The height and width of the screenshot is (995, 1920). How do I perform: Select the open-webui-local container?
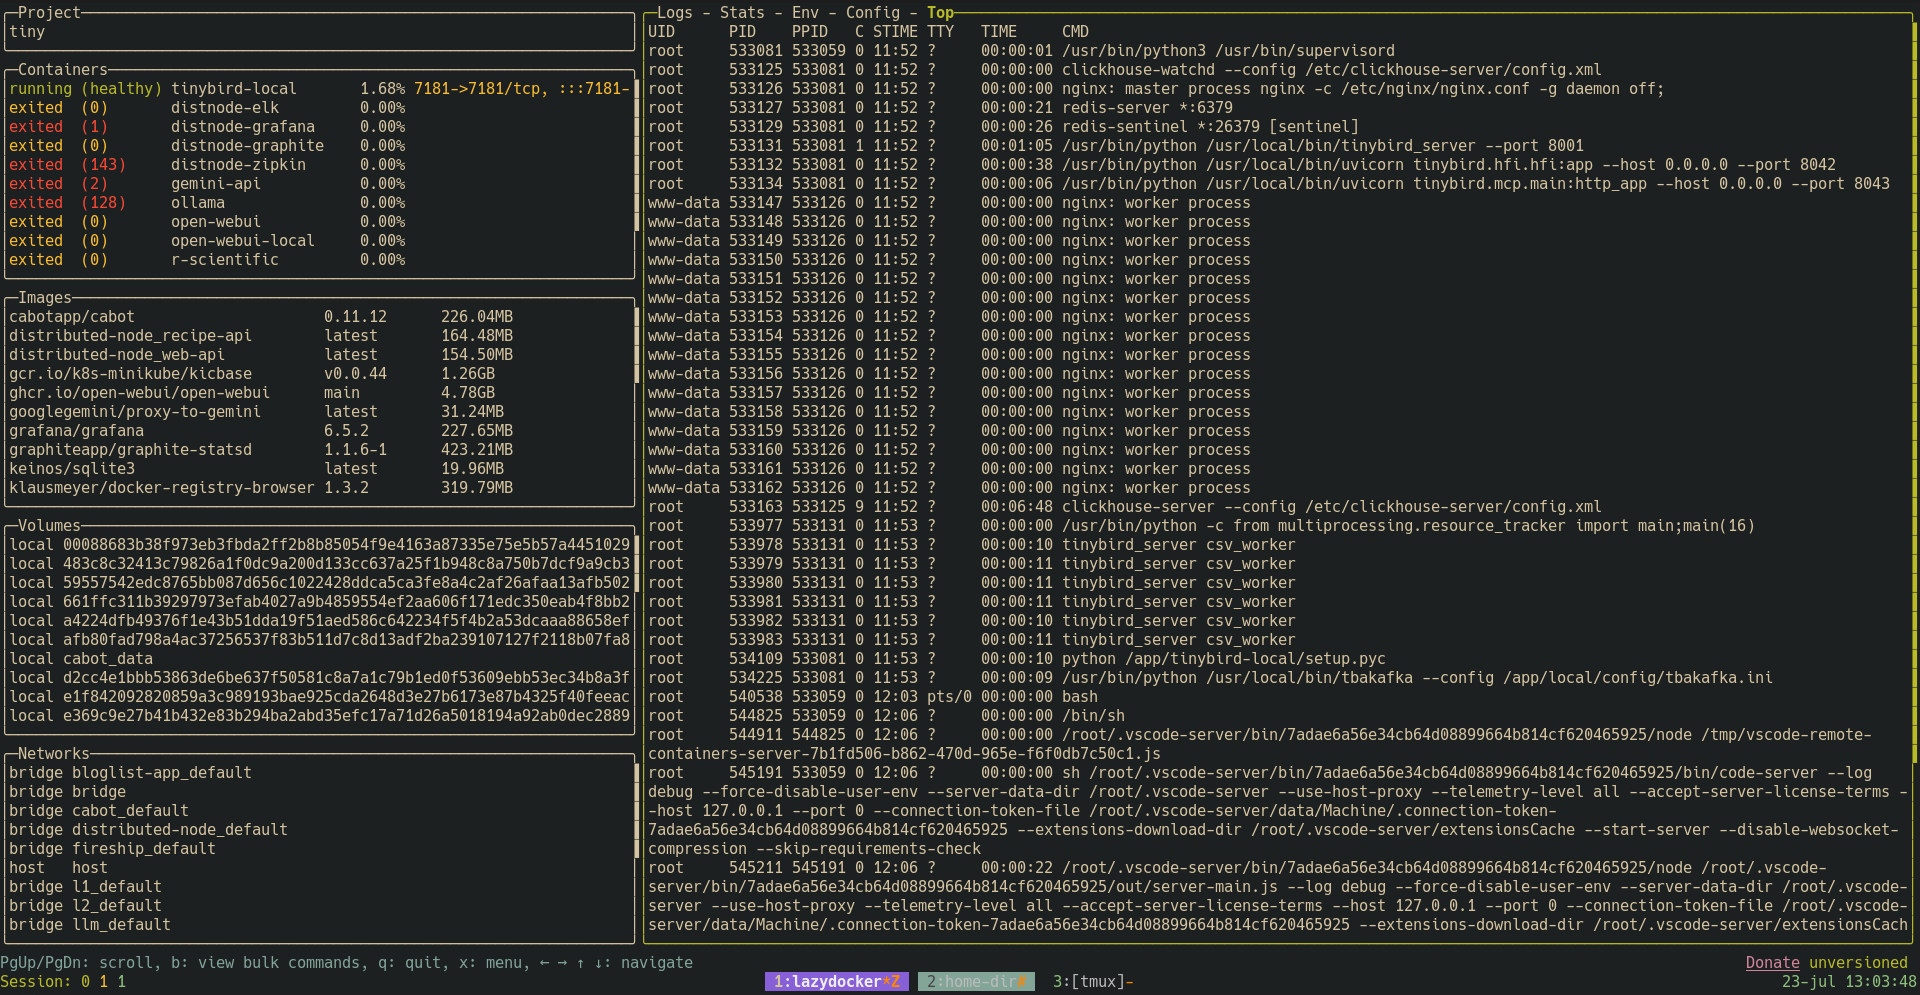(x=242, y=241)
